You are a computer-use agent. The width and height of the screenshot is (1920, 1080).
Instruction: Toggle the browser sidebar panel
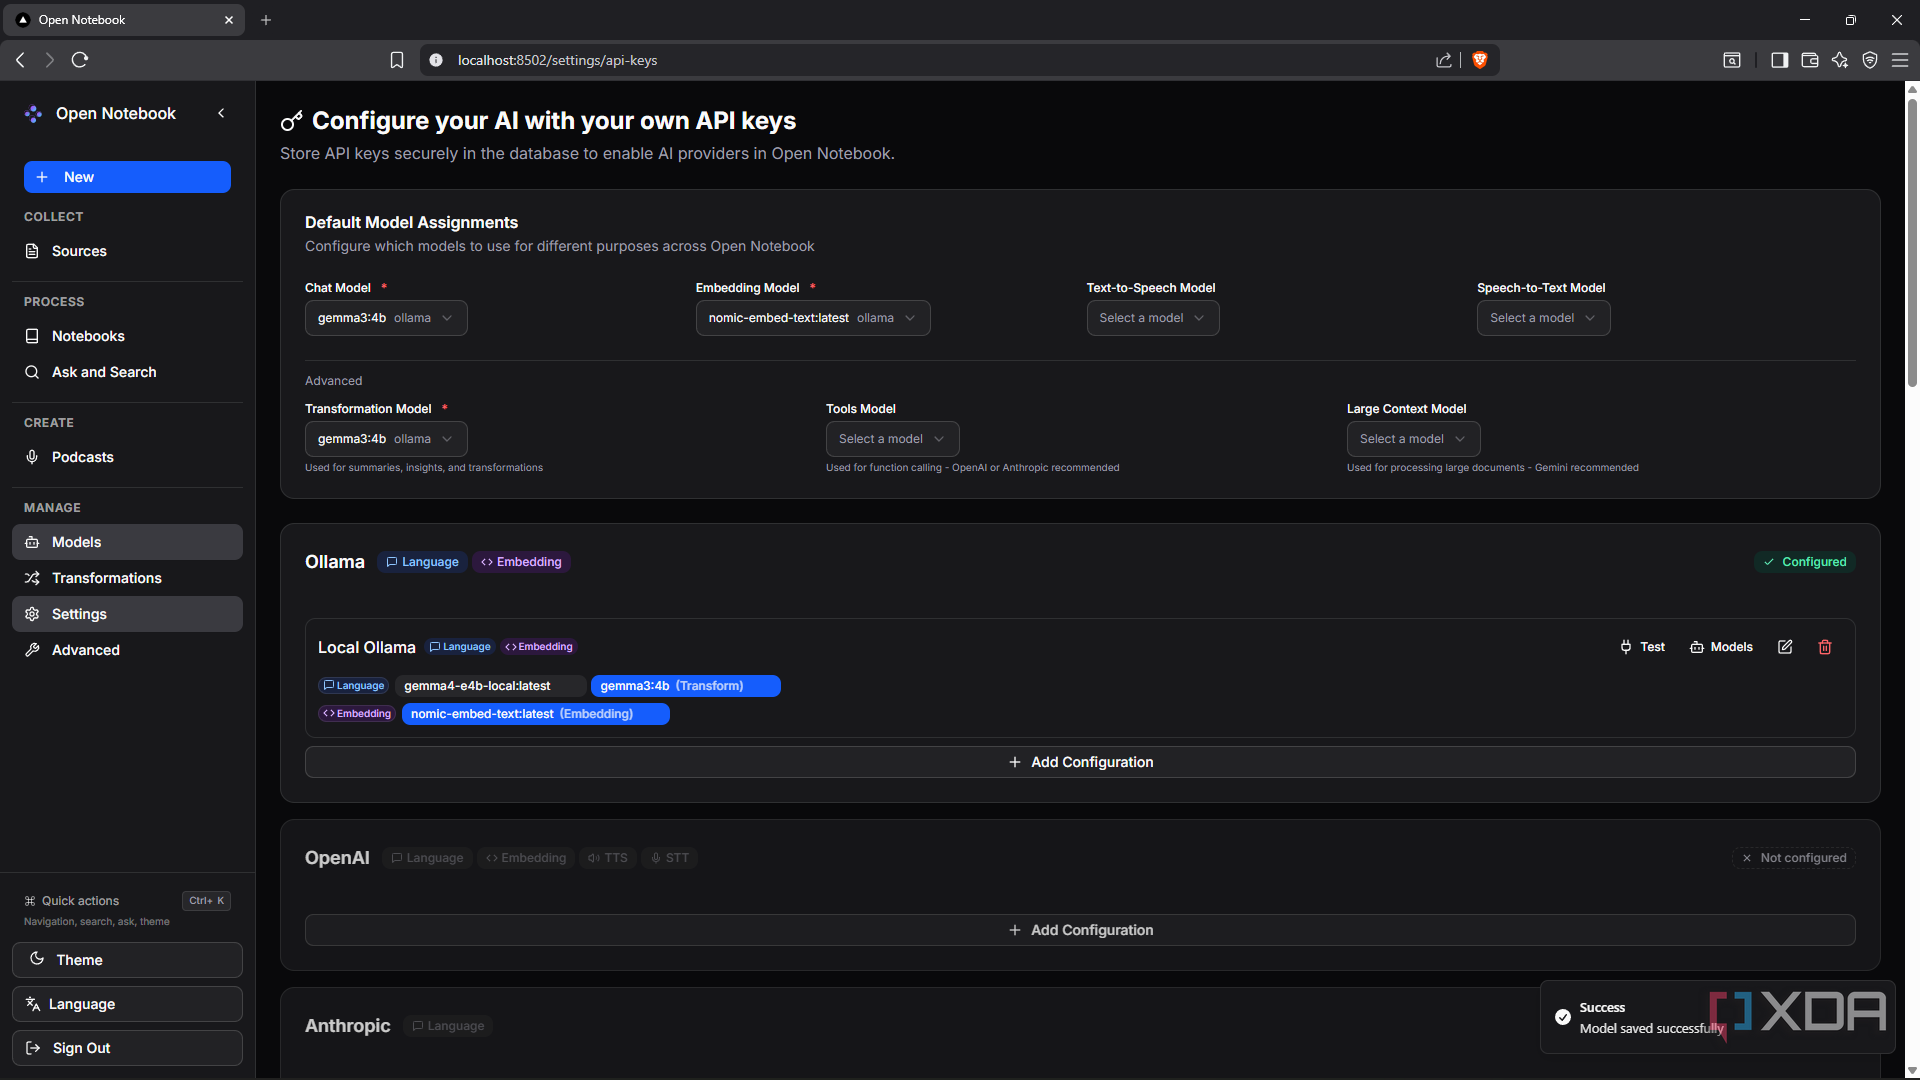(x=1779, y=60)
